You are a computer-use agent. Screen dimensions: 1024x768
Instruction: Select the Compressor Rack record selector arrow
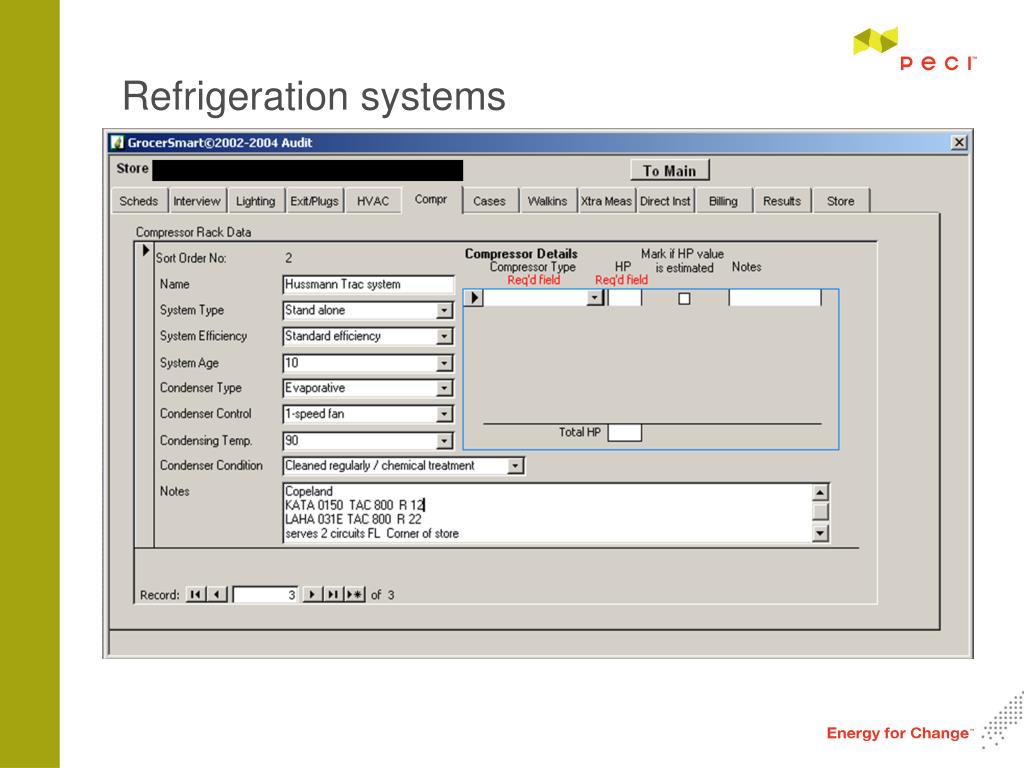pyautogui.click(x=145, y=250)
